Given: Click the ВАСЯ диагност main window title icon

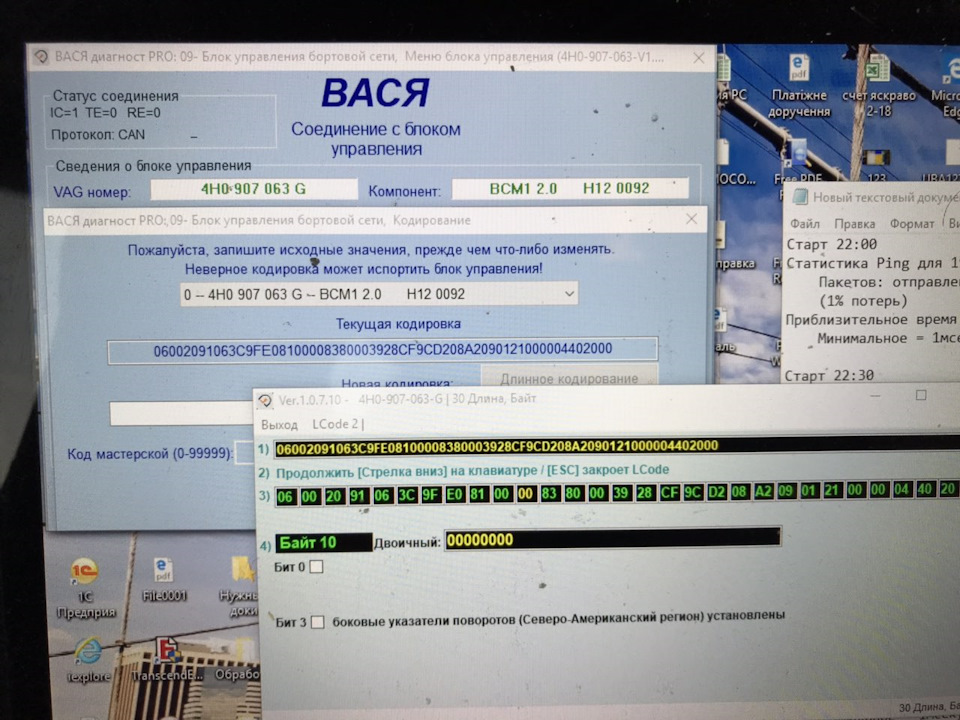Looking at the screenshot, I should [41, 58].
